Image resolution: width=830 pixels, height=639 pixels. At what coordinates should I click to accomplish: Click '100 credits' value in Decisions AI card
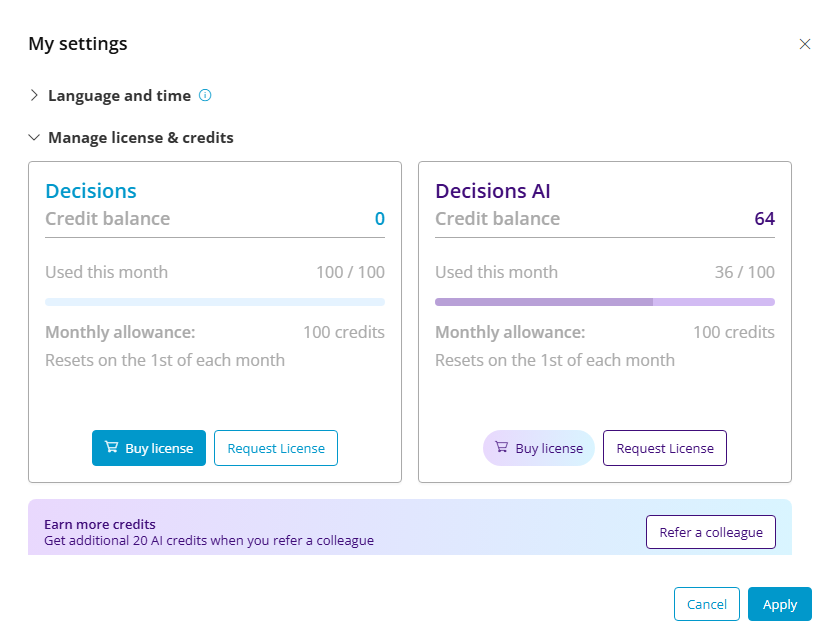(x=734, y=332)
